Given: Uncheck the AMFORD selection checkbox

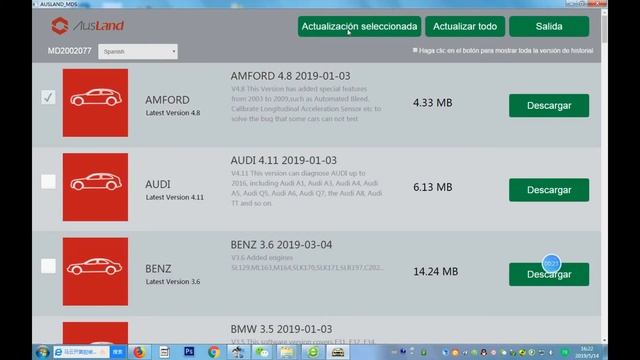Looking at the screenshot, I should (48, 97).
